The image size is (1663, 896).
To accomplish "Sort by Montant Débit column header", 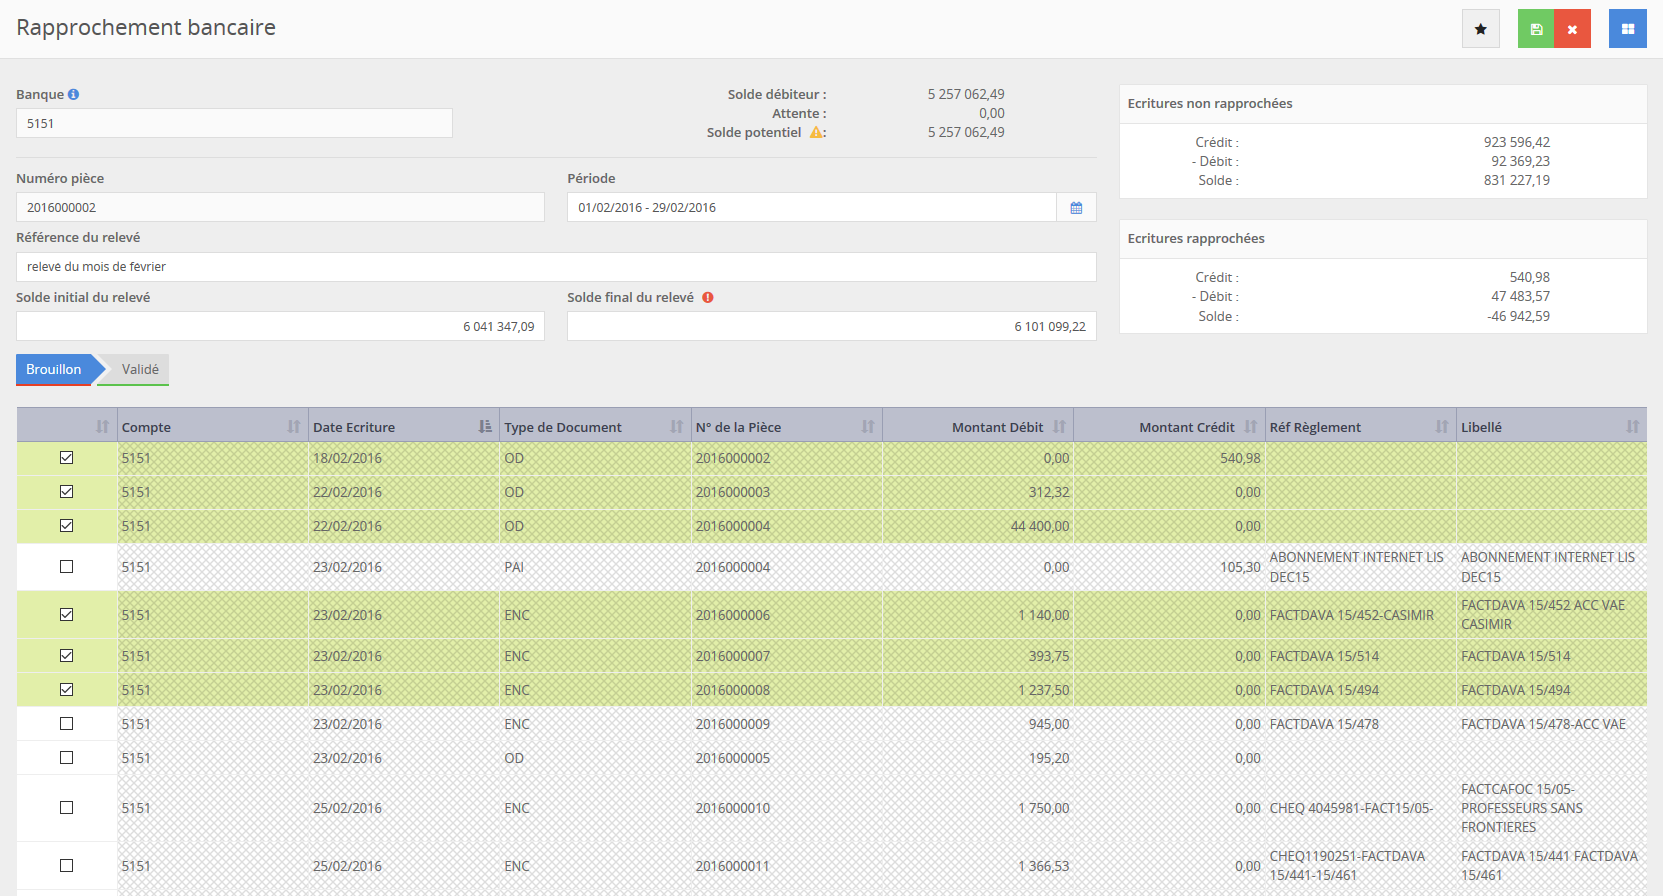I will (x=996, y=427).
